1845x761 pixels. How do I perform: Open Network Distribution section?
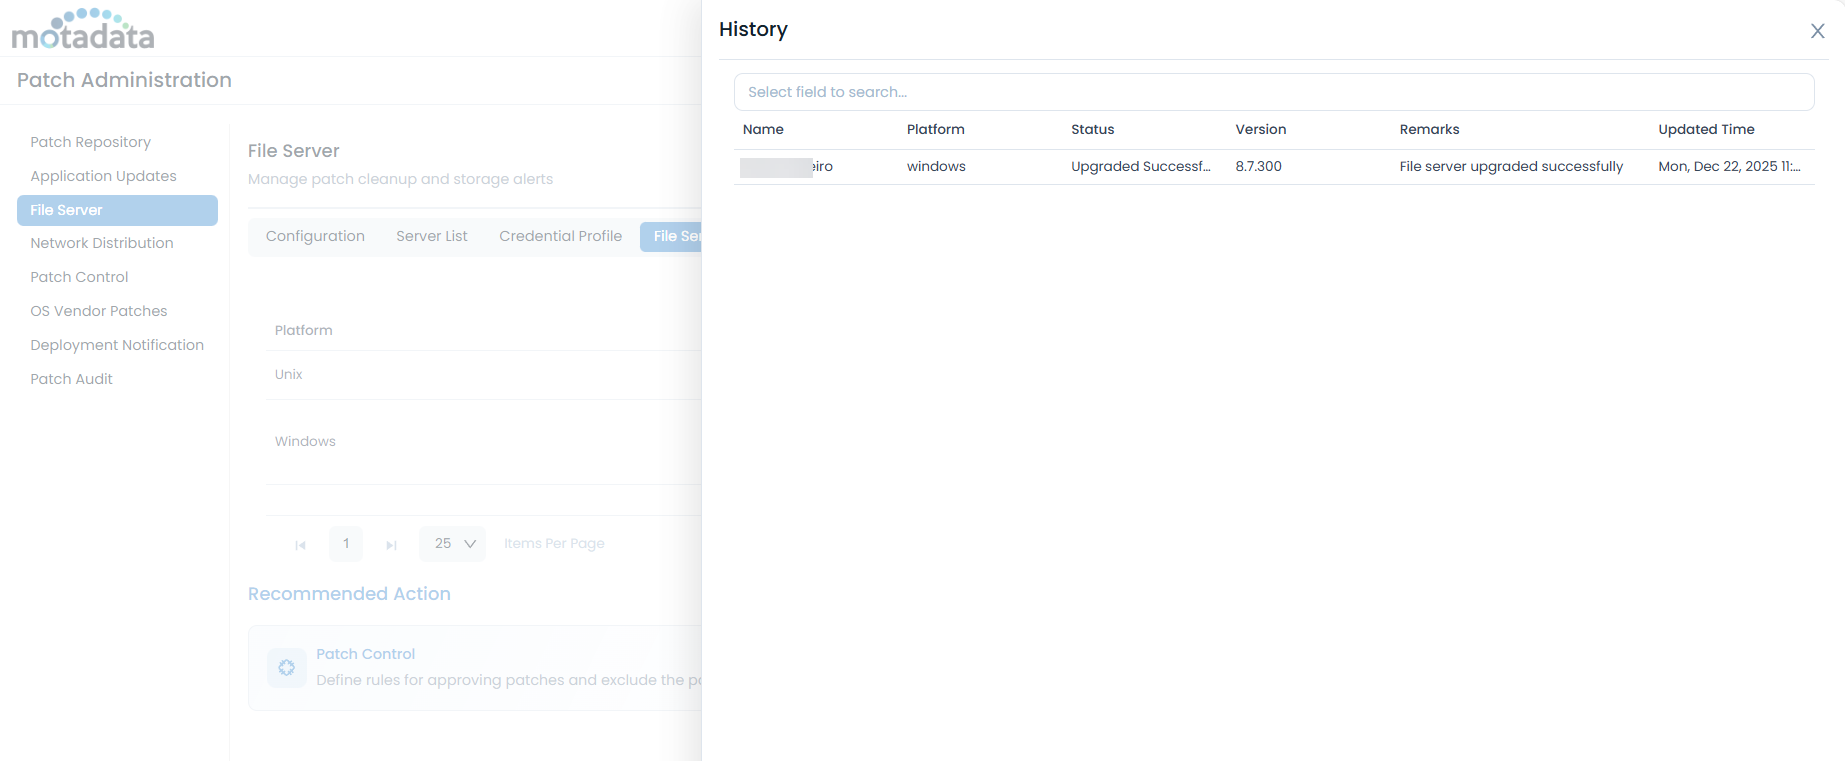click(101, 243)
